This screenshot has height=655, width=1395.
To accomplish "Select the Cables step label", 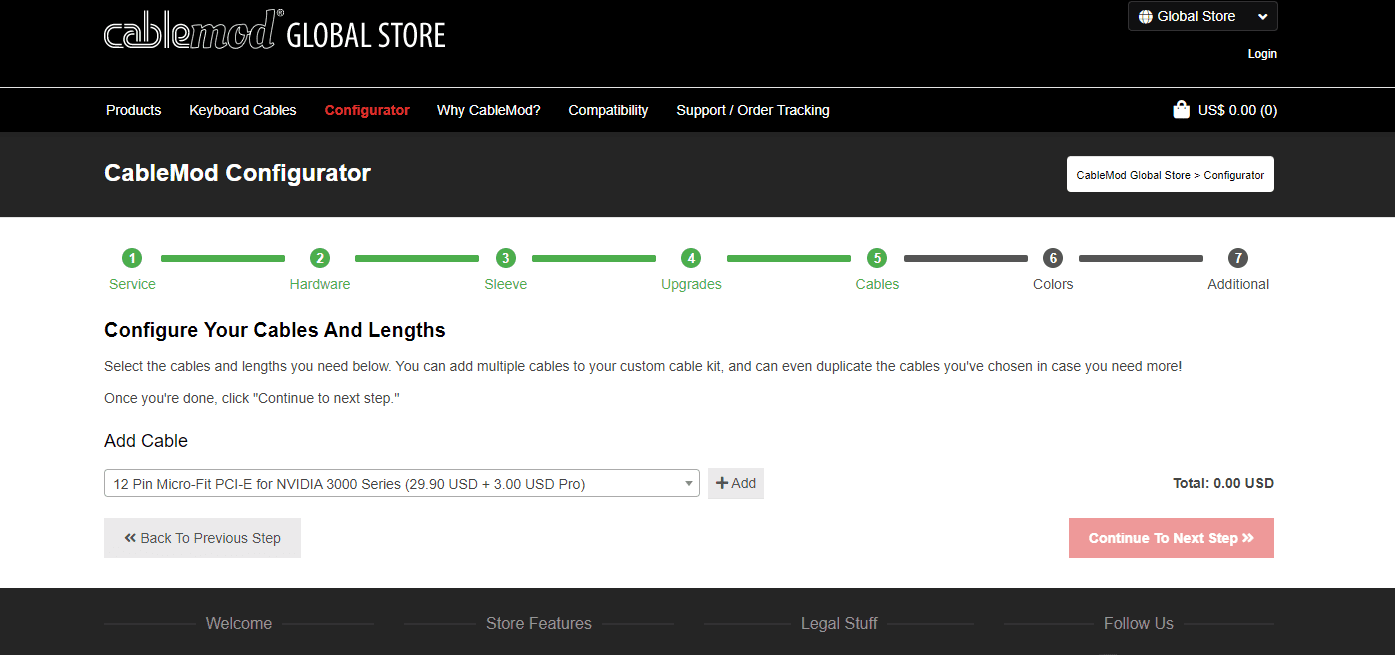I will point(877,284).
